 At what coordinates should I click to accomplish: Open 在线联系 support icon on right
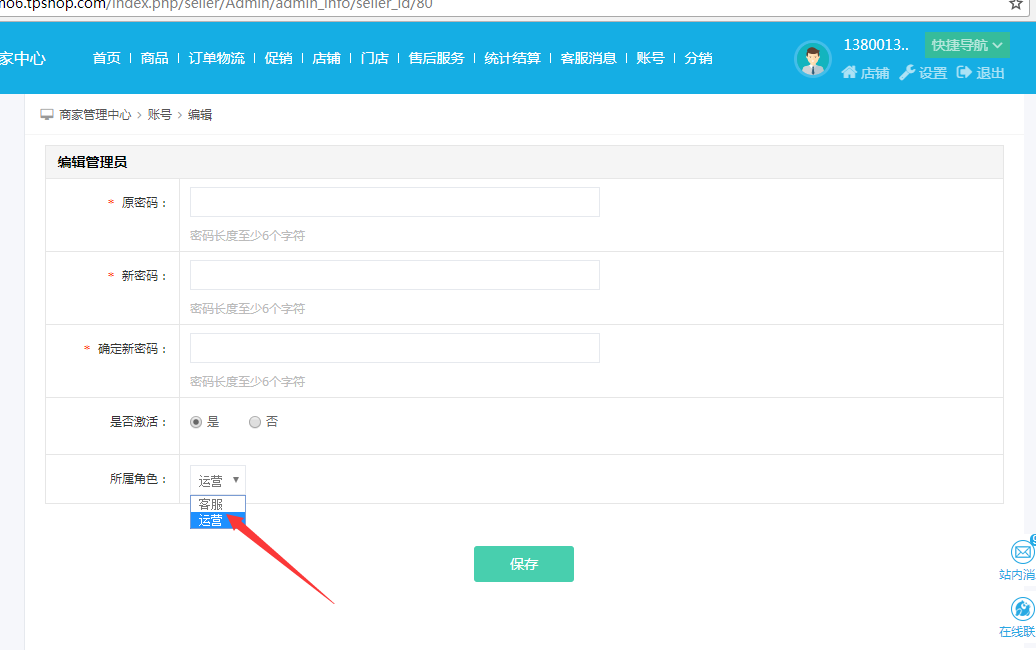pyautogui.click(x=1022, y=609)
